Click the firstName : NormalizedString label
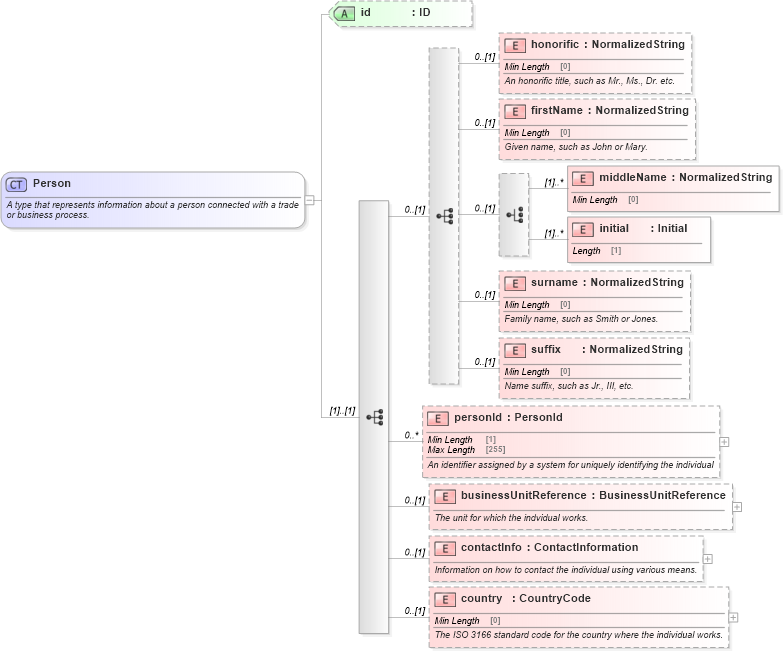This screenshot has width=784, height=653. coord(610,110)
